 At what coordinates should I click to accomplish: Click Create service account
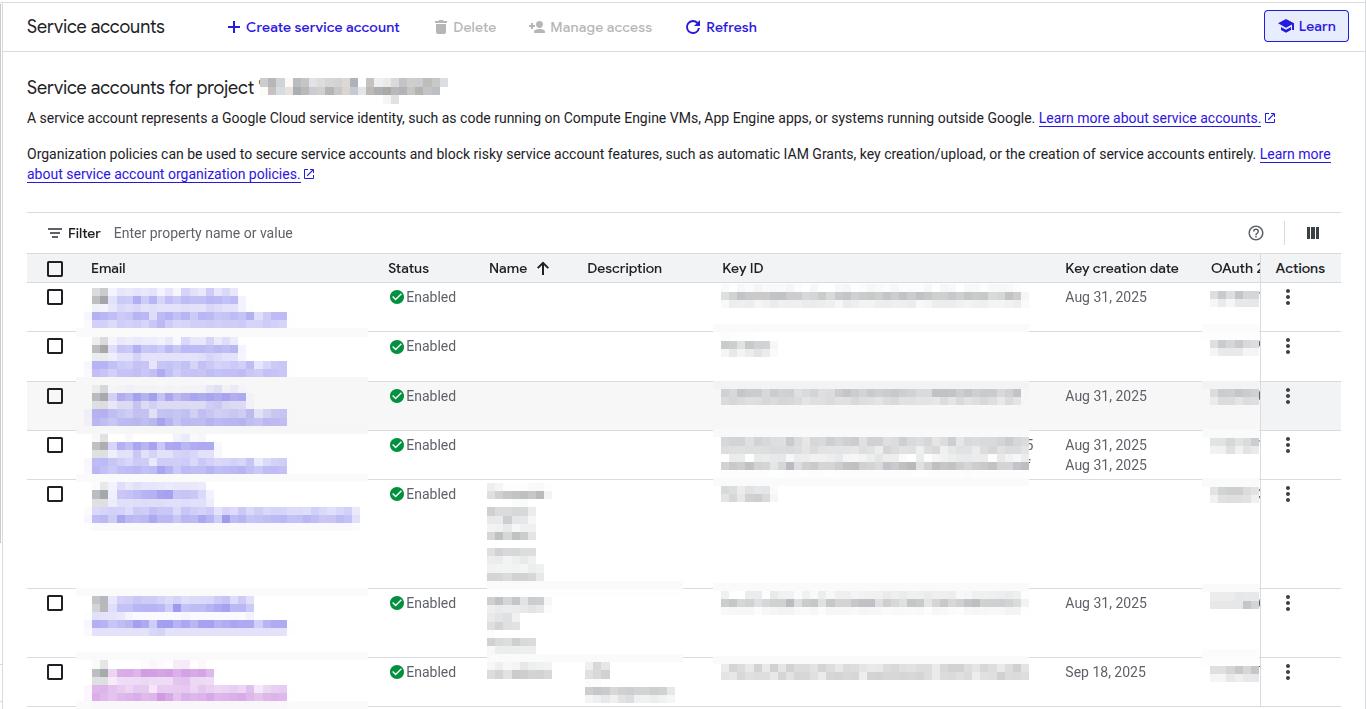click(313, 27)
